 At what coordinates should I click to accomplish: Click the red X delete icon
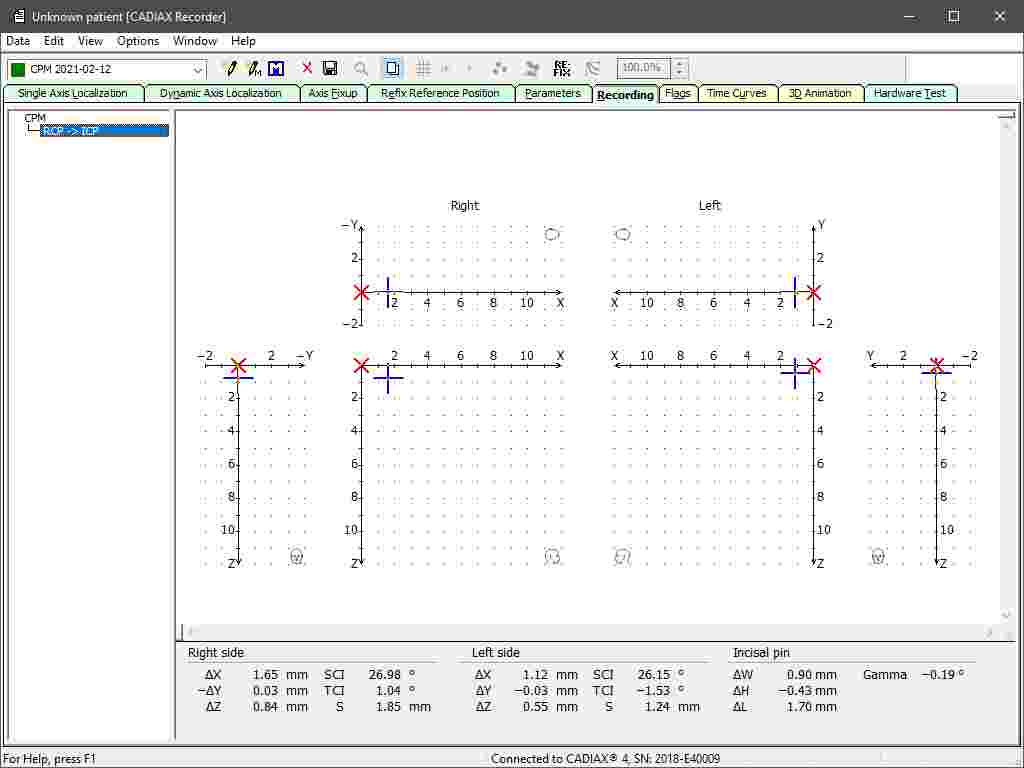[x=307, y=68]
